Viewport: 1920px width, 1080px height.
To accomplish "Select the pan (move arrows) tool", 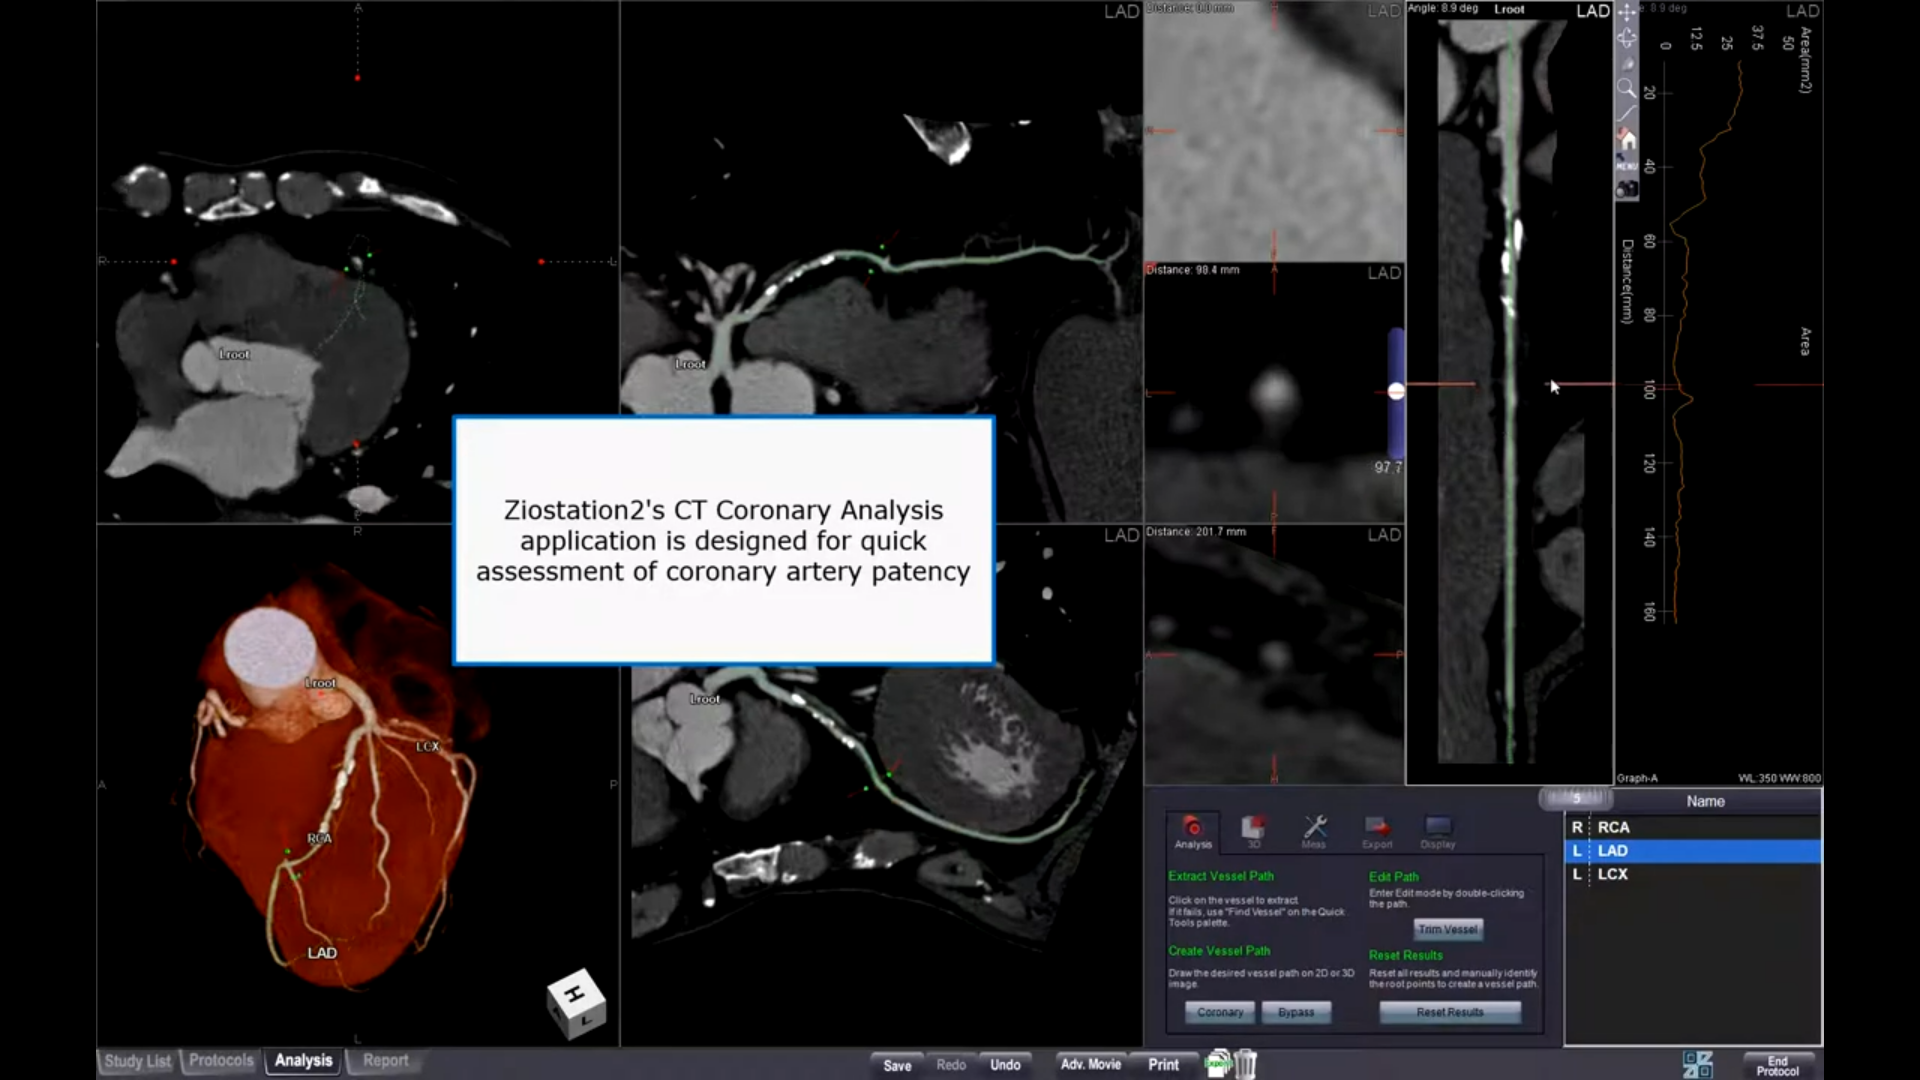I will click(x=1627, y=13).
